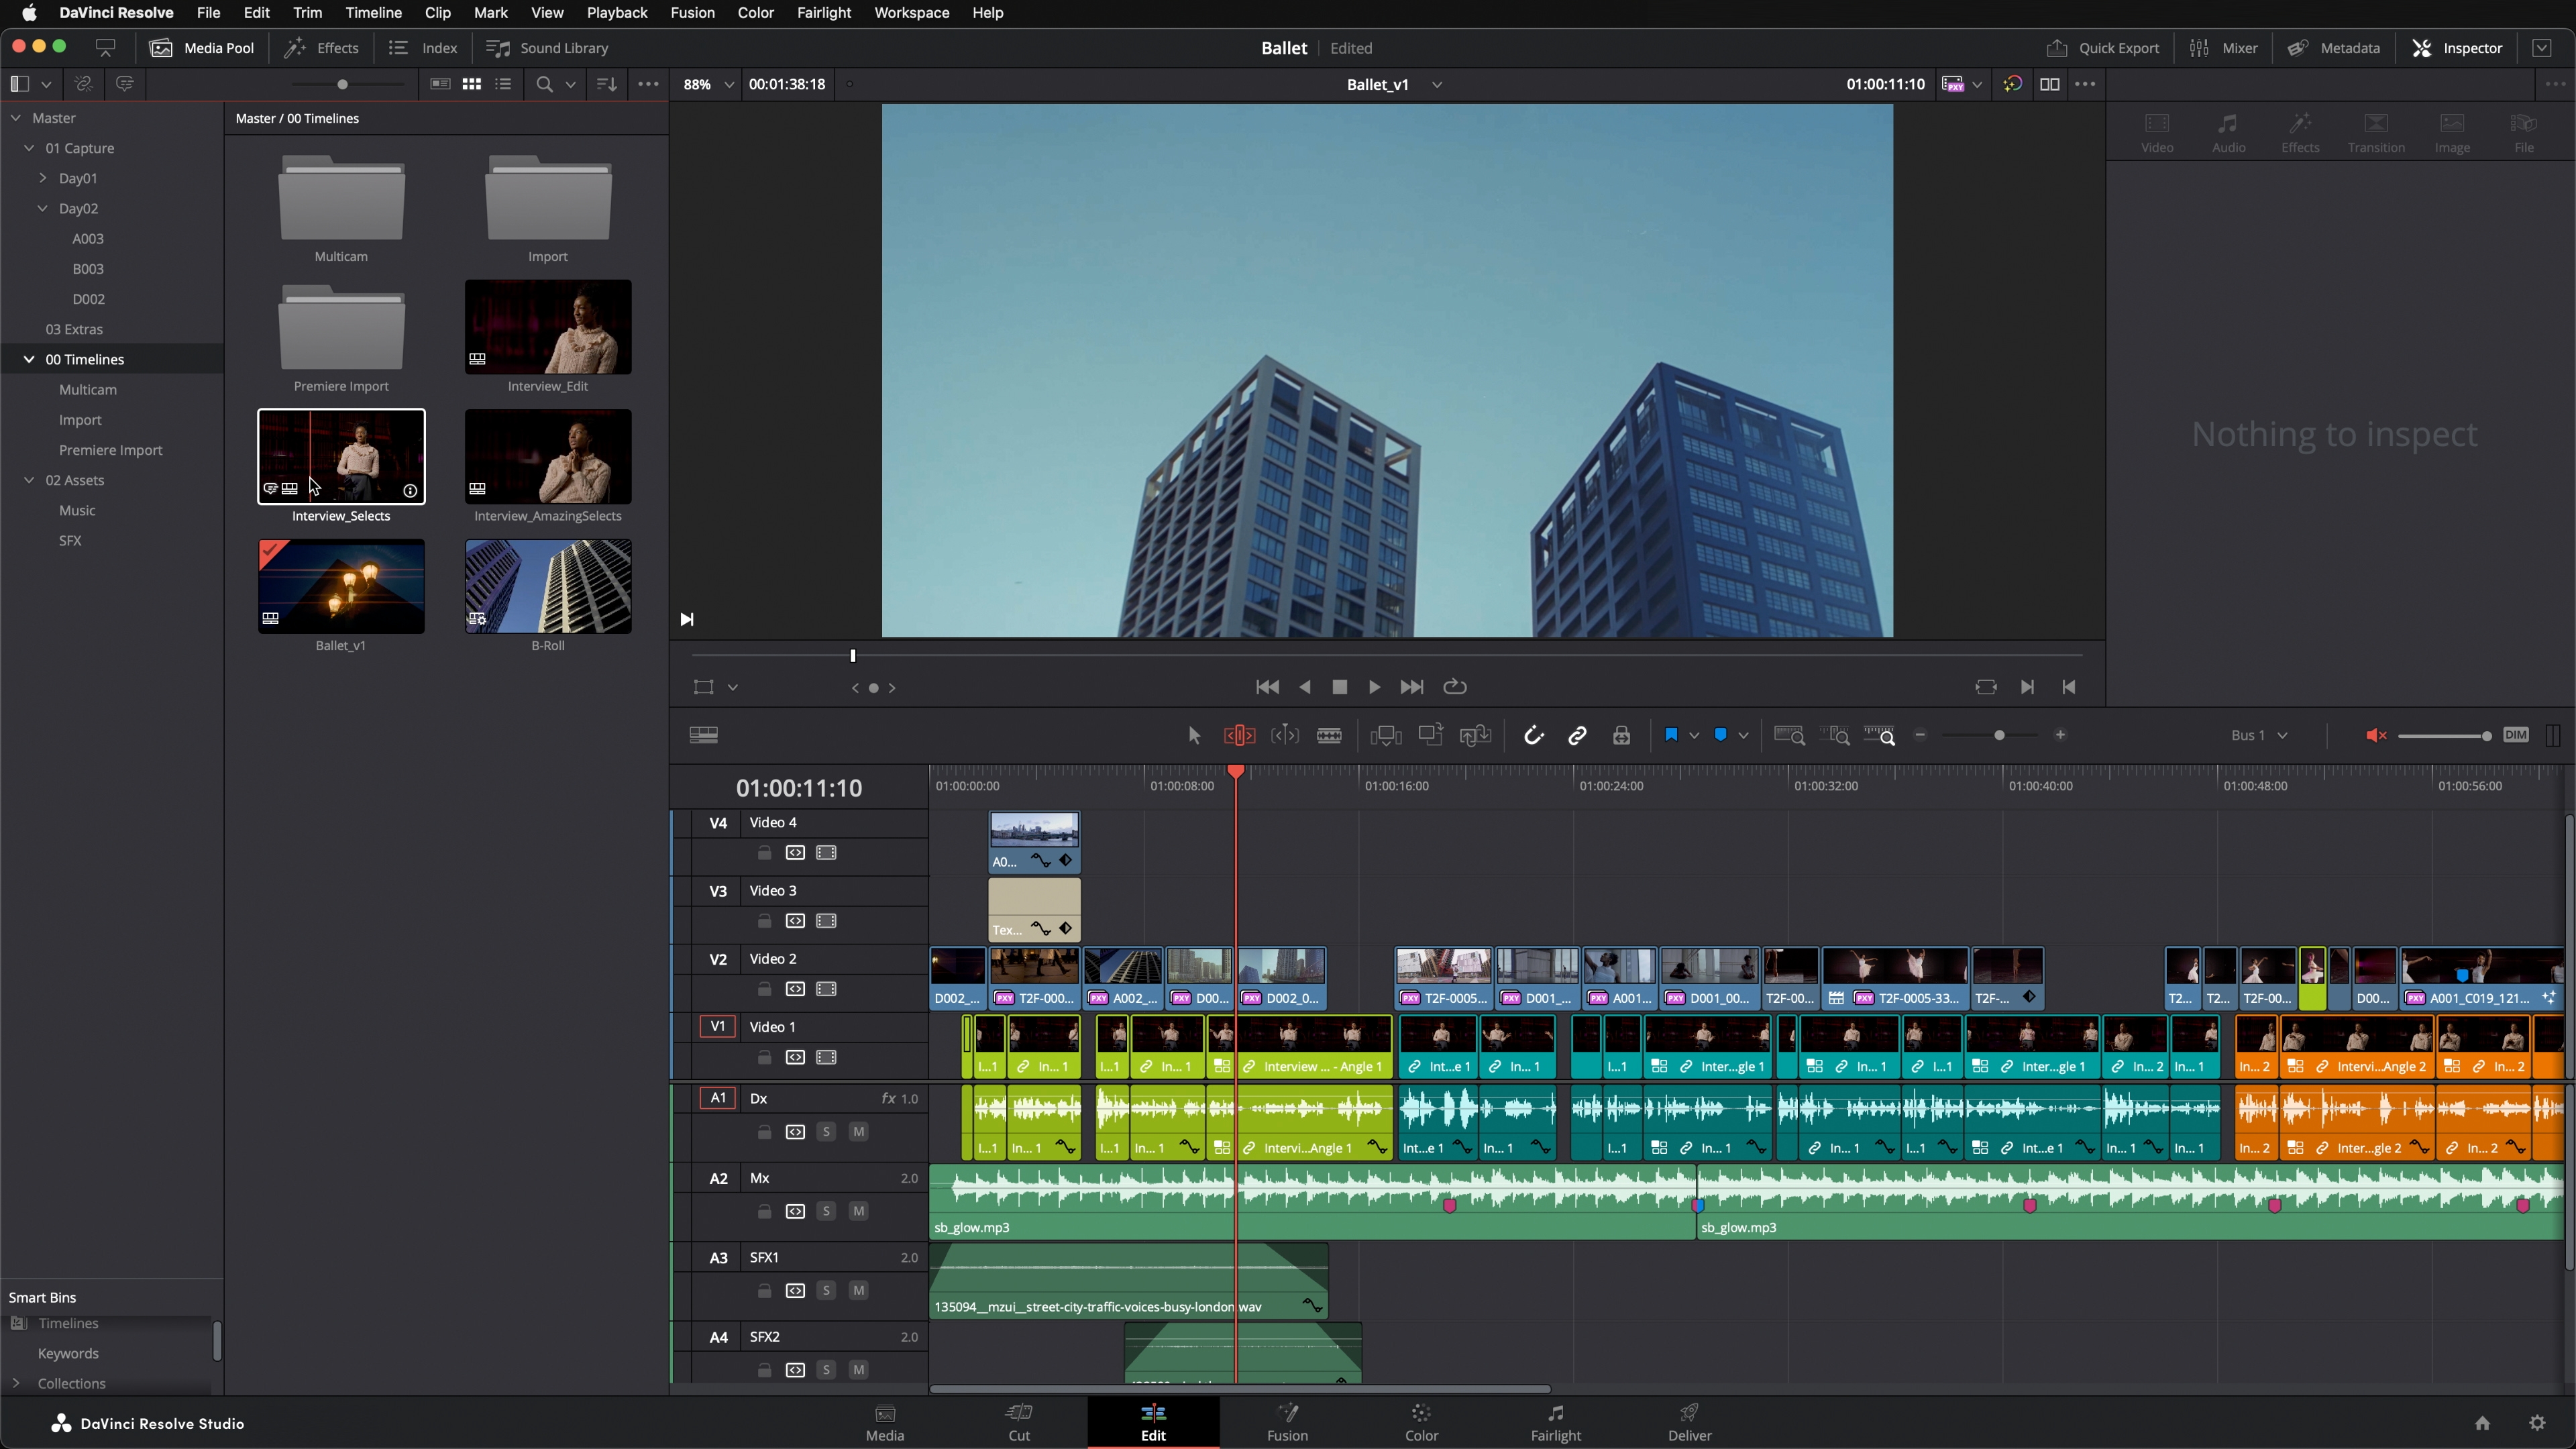Open the Effects panel above the media pool
Screen dimensions: 2576x1449
coord(321,47)
